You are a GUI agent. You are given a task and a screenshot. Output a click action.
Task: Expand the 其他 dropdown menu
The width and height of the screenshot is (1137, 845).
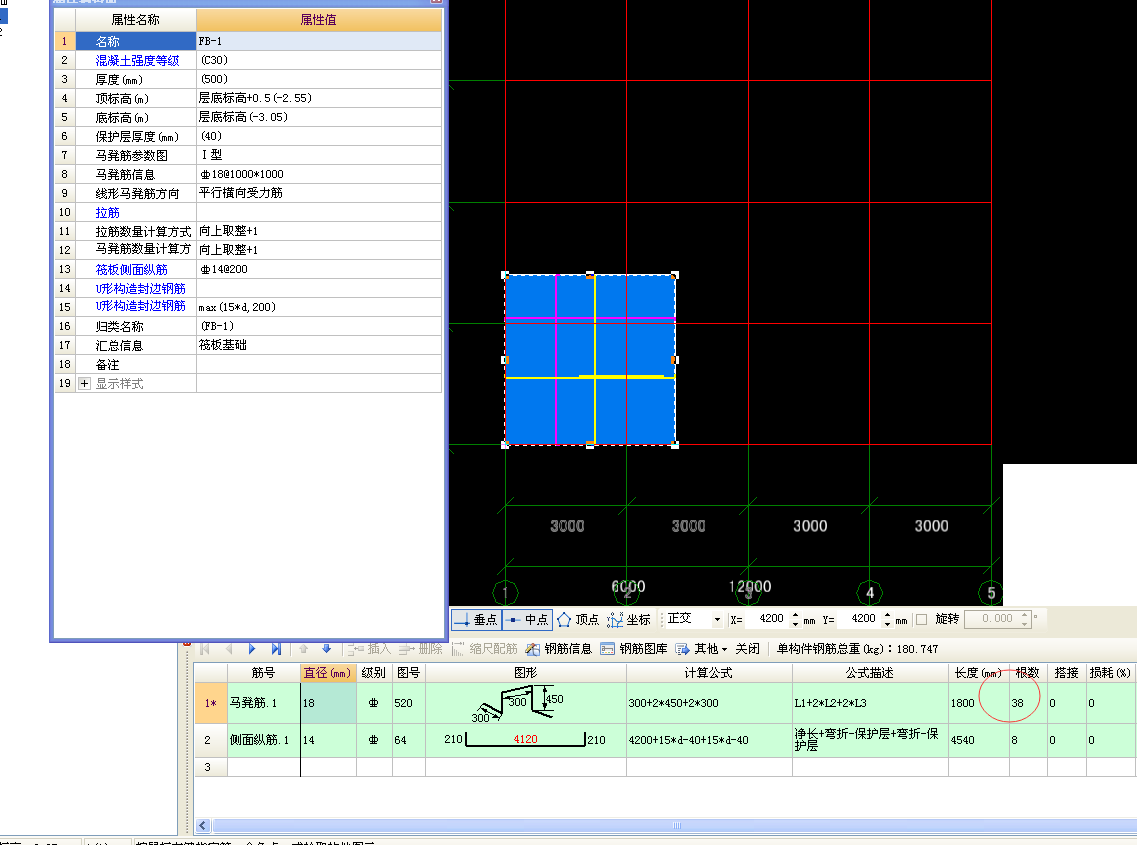click(x=701, y=648)
